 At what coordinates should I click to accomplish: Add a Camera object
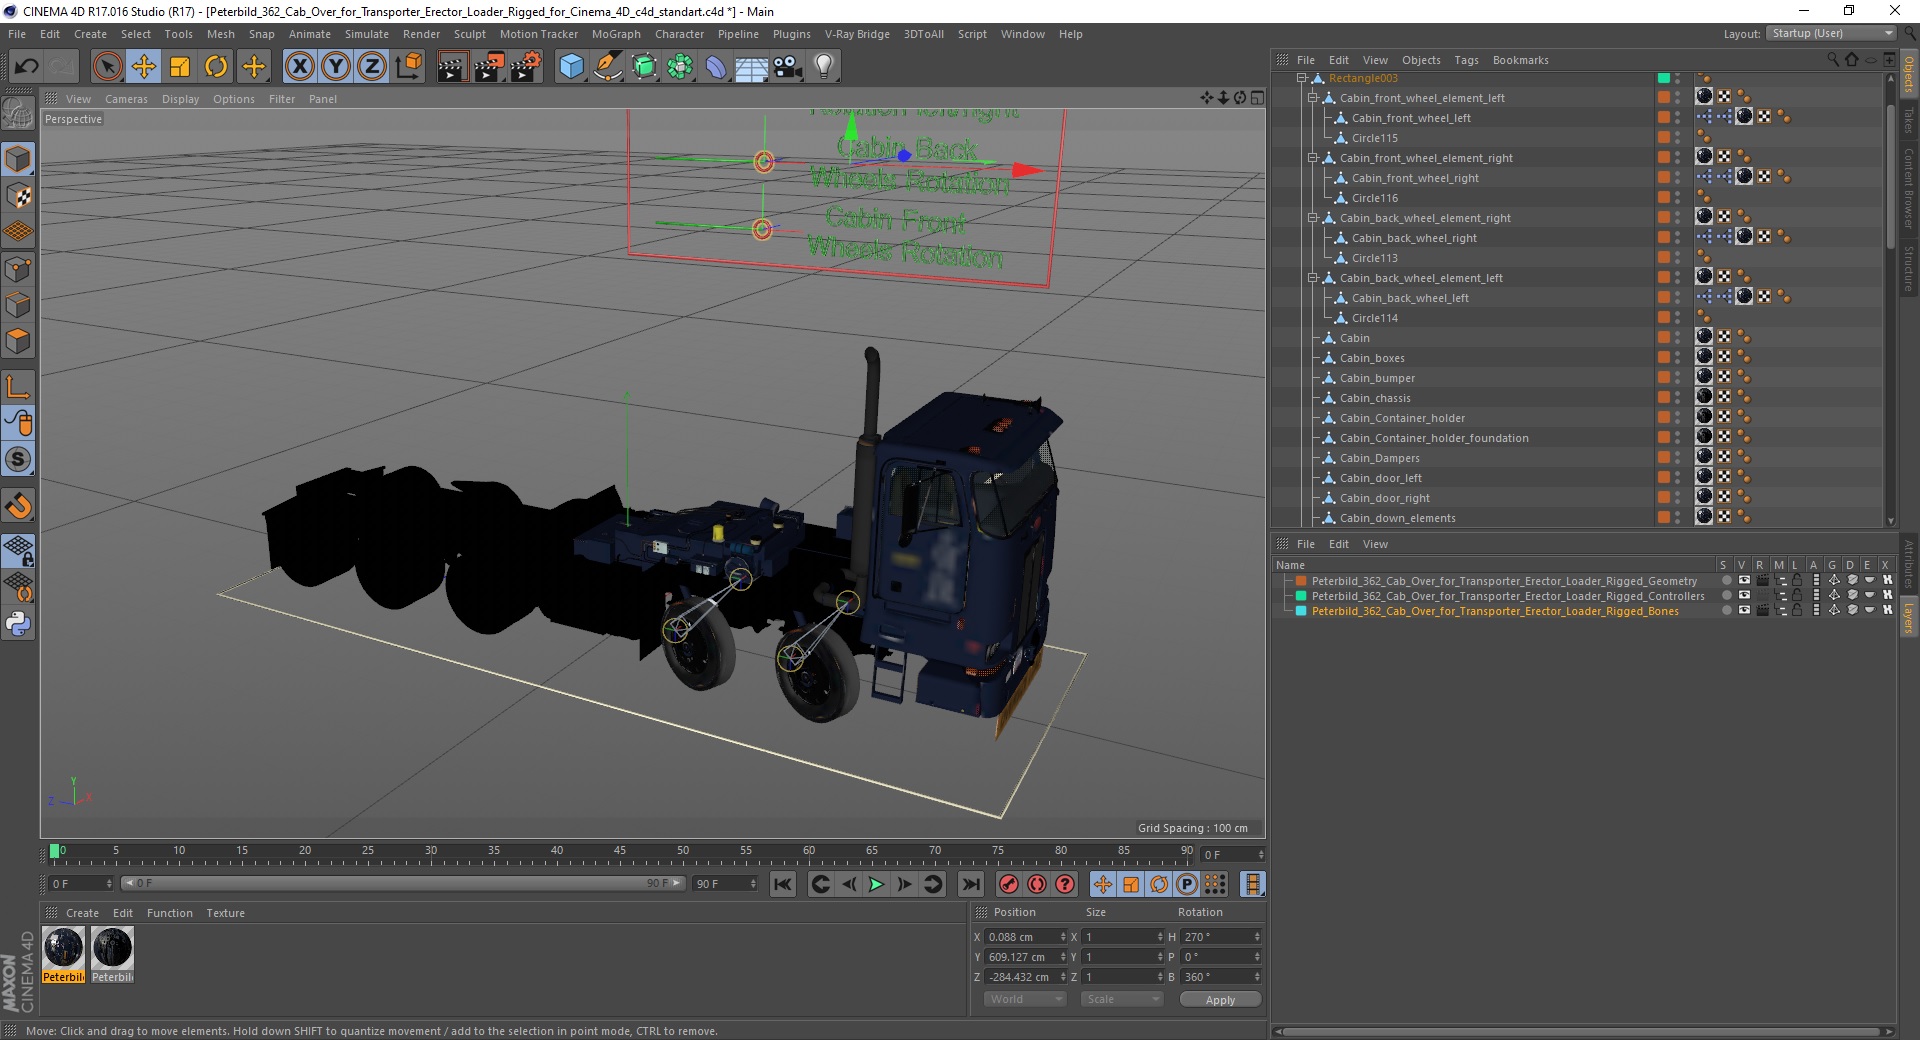tap(788, 67)
